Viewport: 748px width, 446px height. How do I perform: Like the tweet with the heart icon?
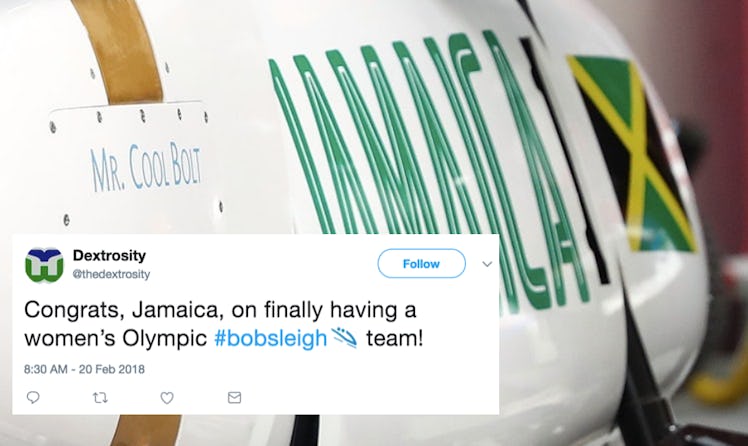pyautogui.click(x=166, y=397)
